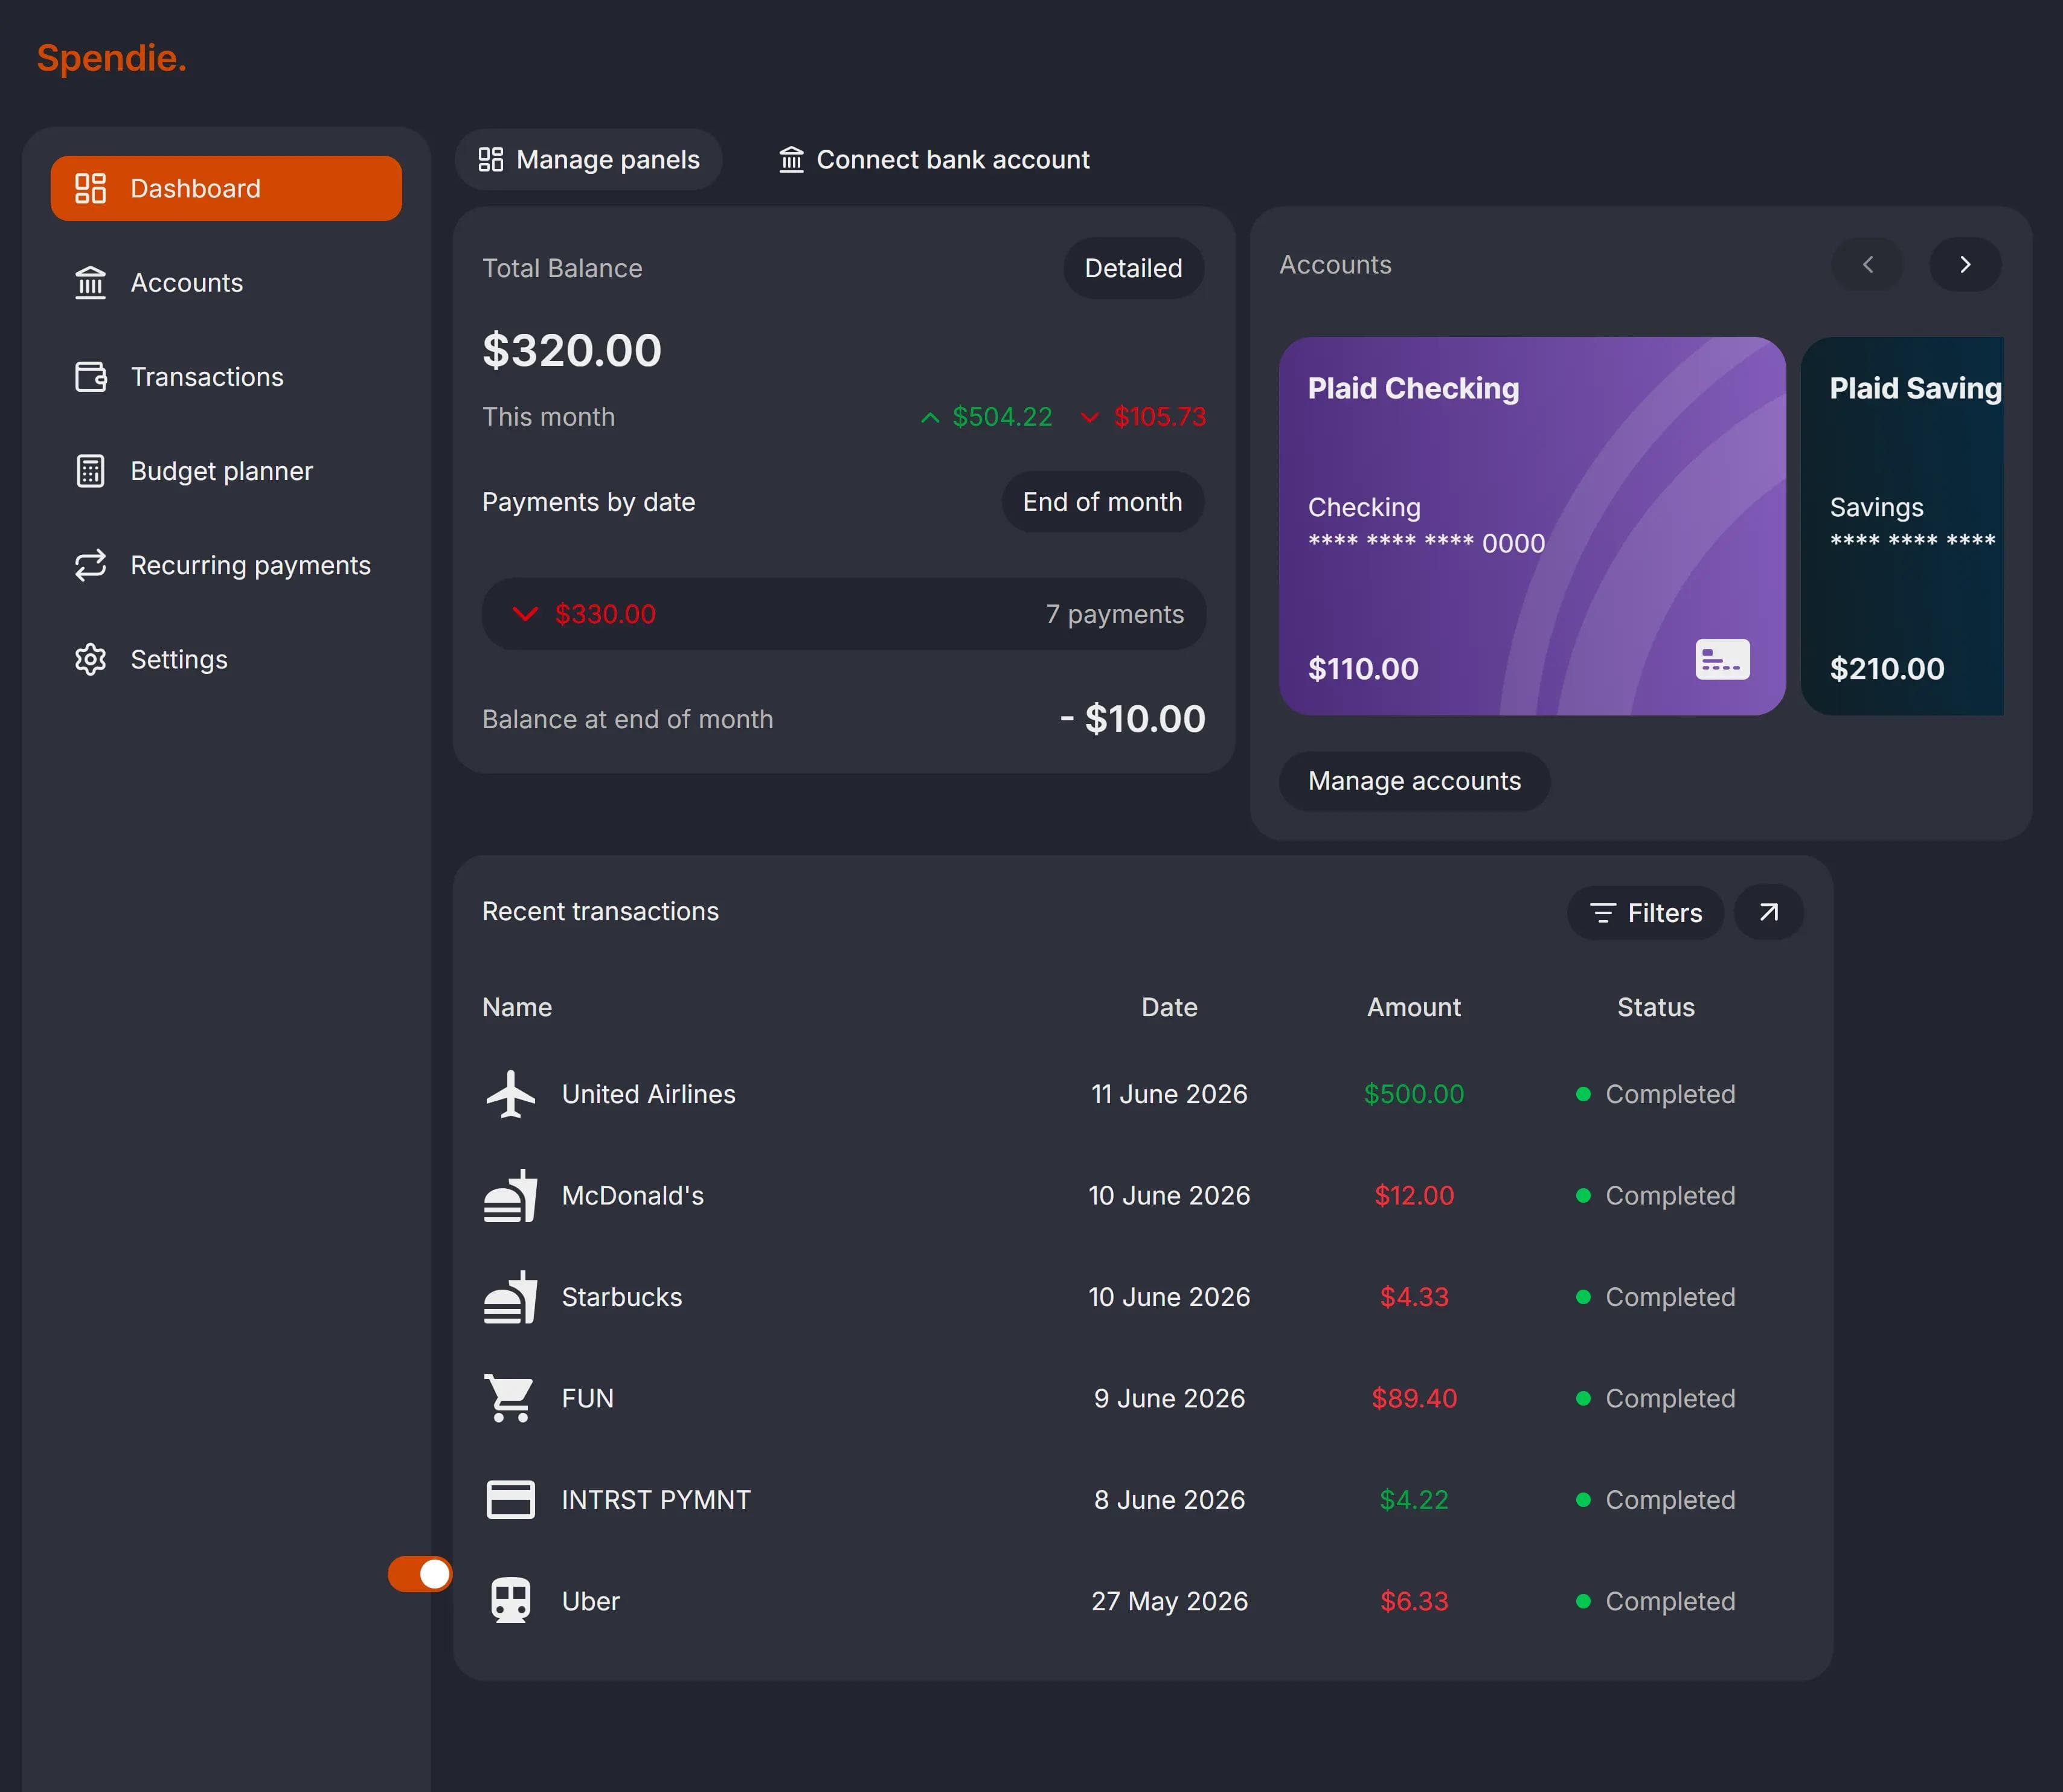Click the $110.00 checking balance

point(1363,669)
